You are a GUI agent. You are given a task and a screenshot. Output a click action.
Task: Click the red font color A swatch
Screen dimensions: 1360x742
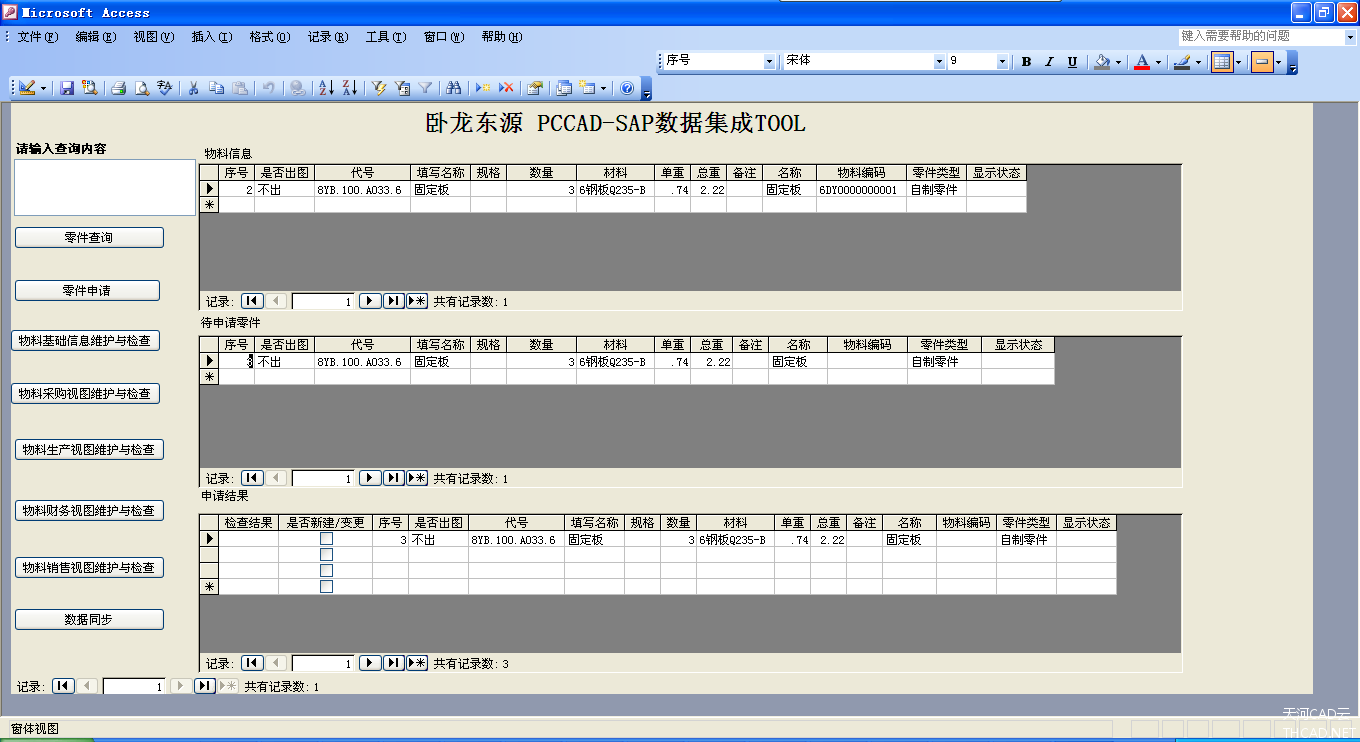(x=1142, y=62)
